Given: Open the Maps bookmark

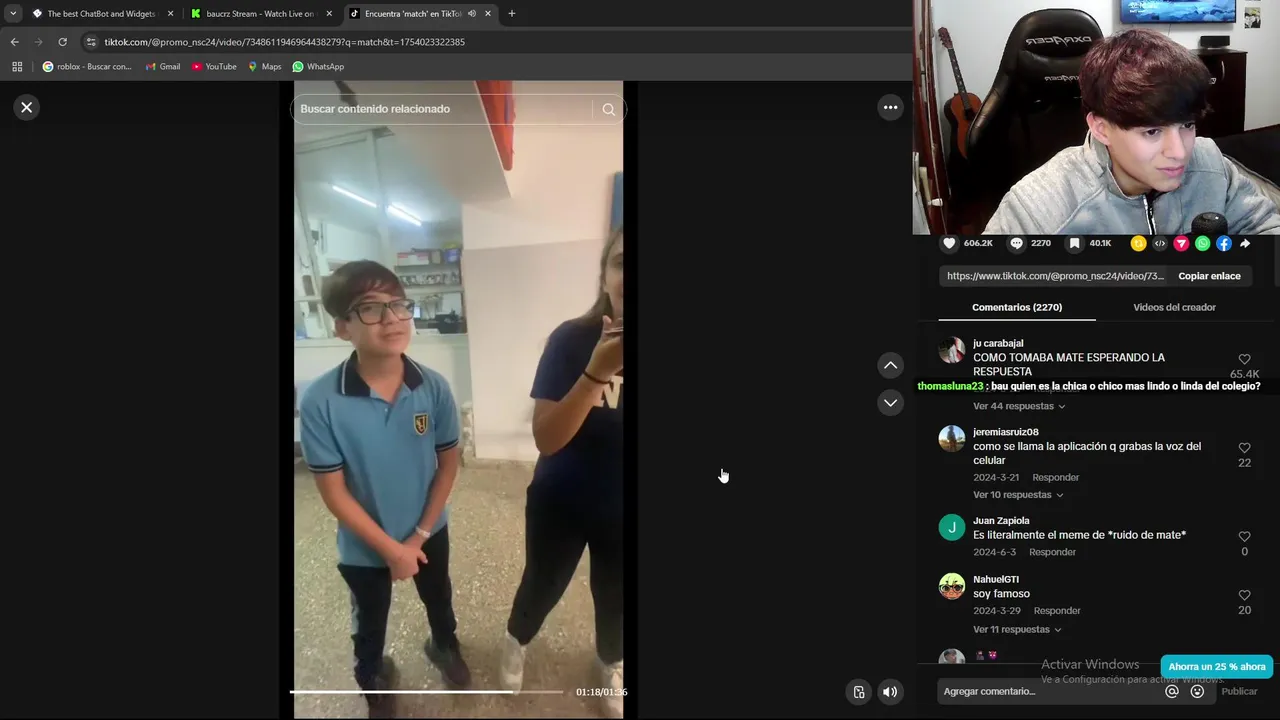Looking at the screenshot, I should [x=265, y=67].
